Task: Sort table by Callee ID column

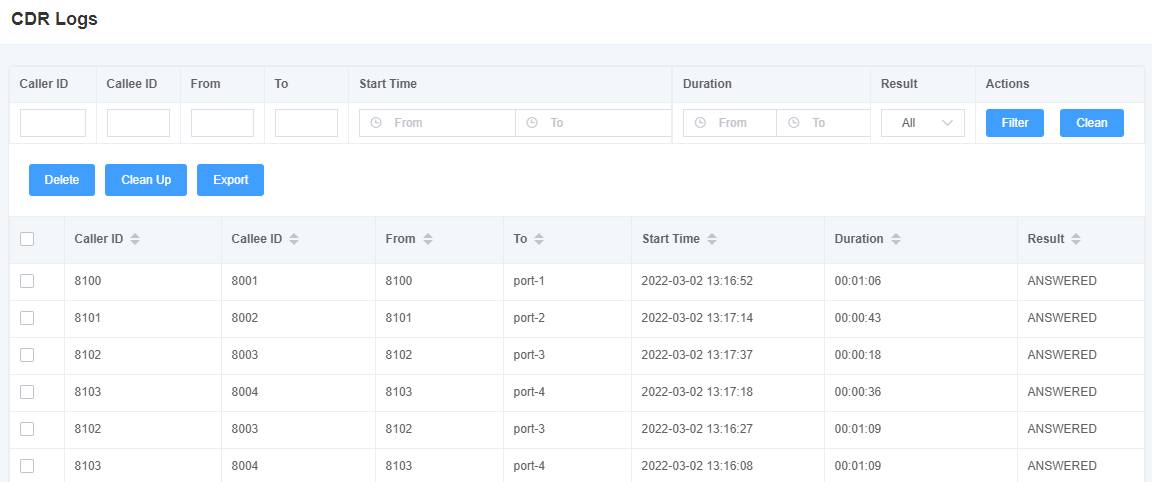Action: pos(294,240)
